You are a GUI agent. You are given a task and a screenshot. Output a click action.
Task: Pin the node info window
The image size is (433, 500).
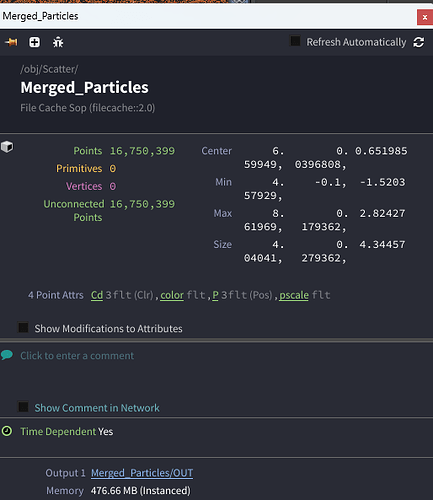(11, 42)
